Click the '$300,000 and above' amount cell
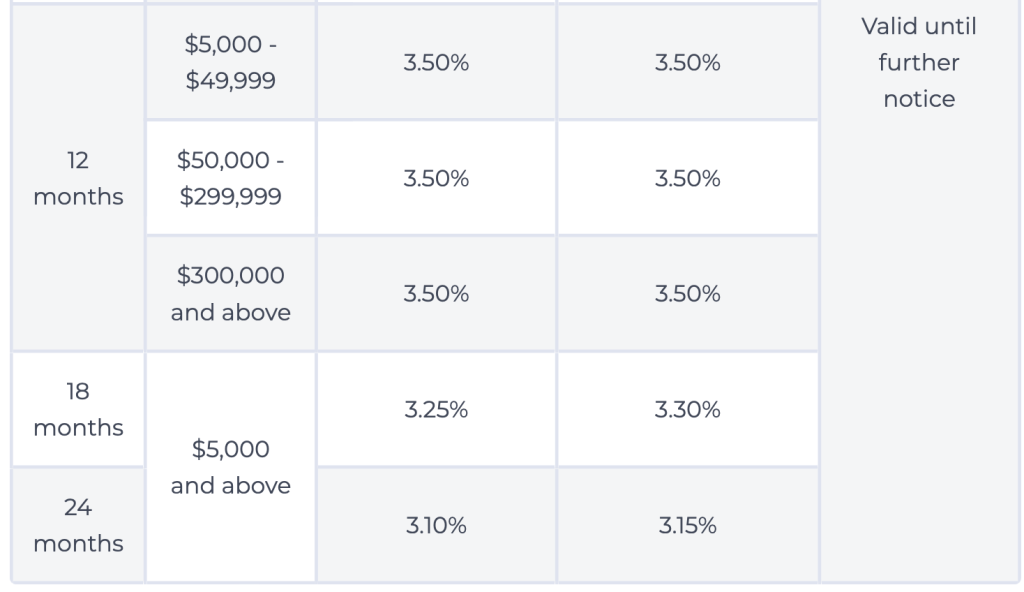The width and height of the screenshot is (1024, 592). (x=230, y=294)
